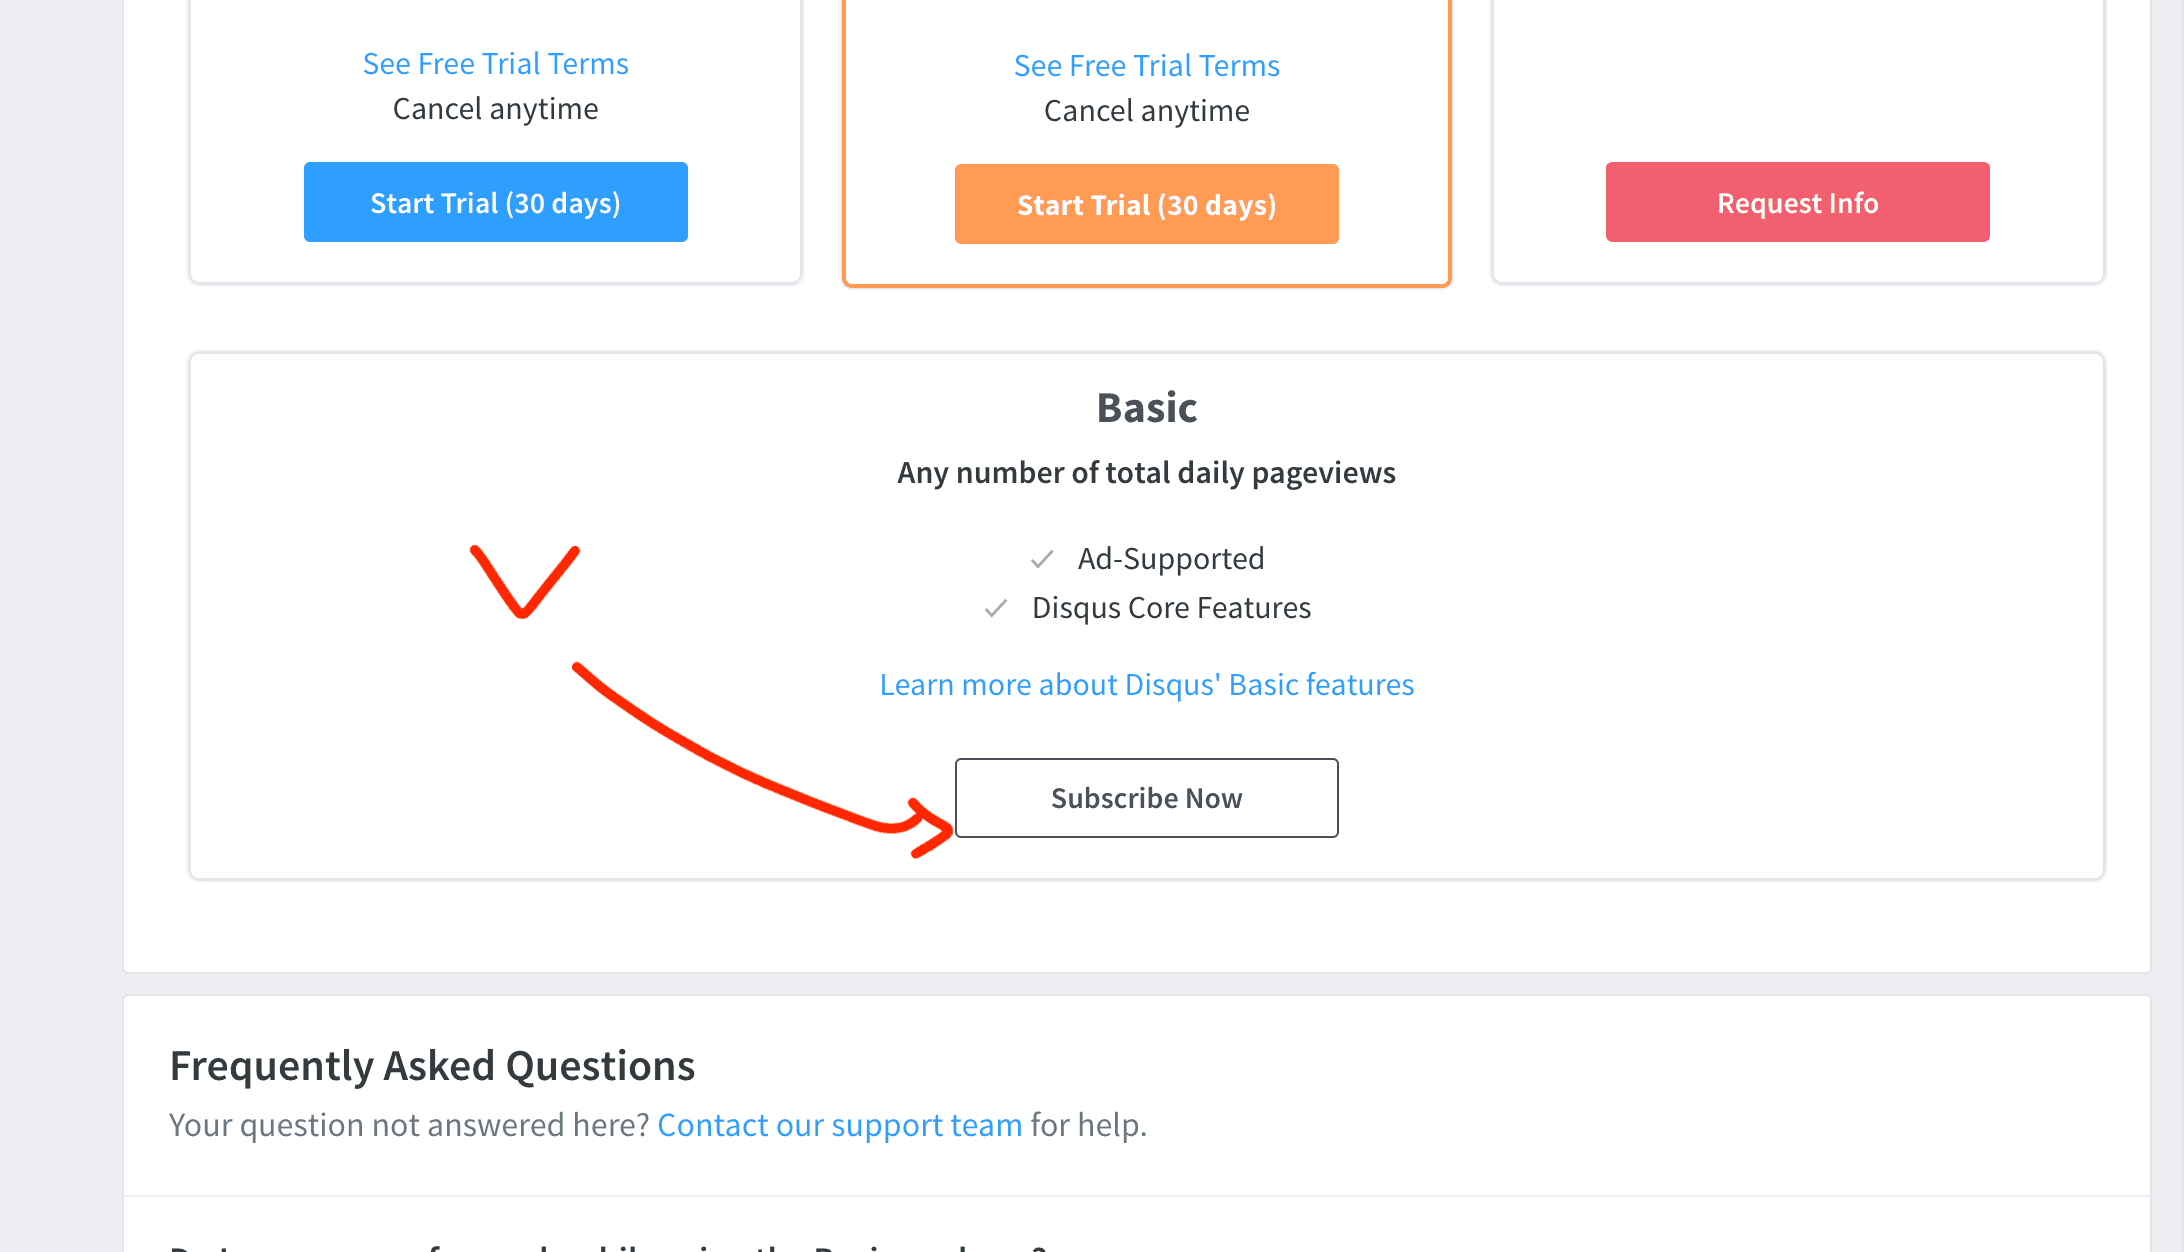Follow the Contact our support team link
2184x1252 pixels.
839,1125
